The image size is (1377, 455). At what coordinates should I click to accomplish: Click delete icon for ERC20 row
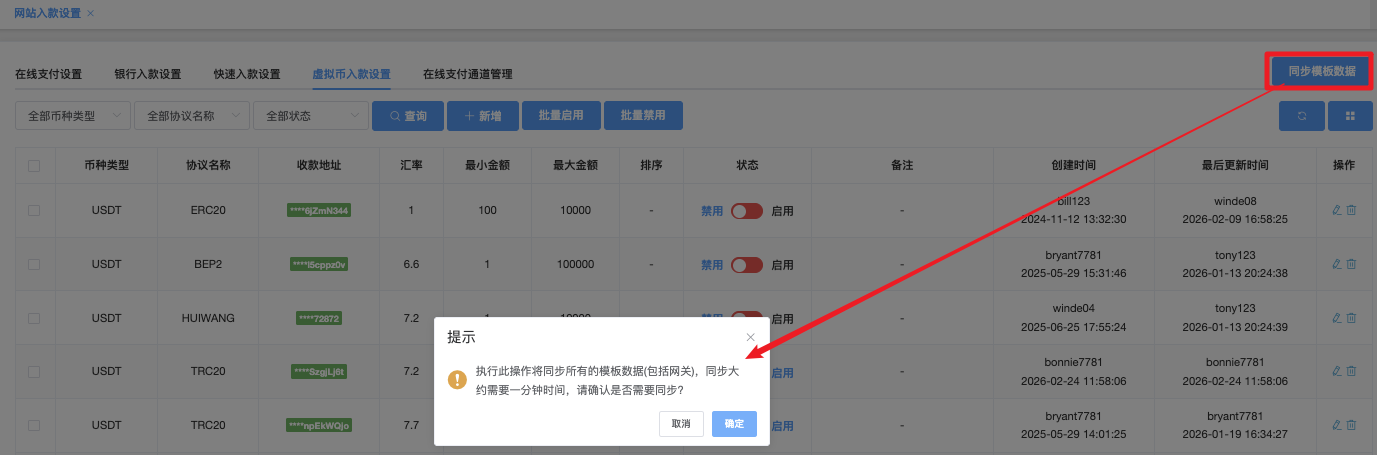click(1351, 210)
